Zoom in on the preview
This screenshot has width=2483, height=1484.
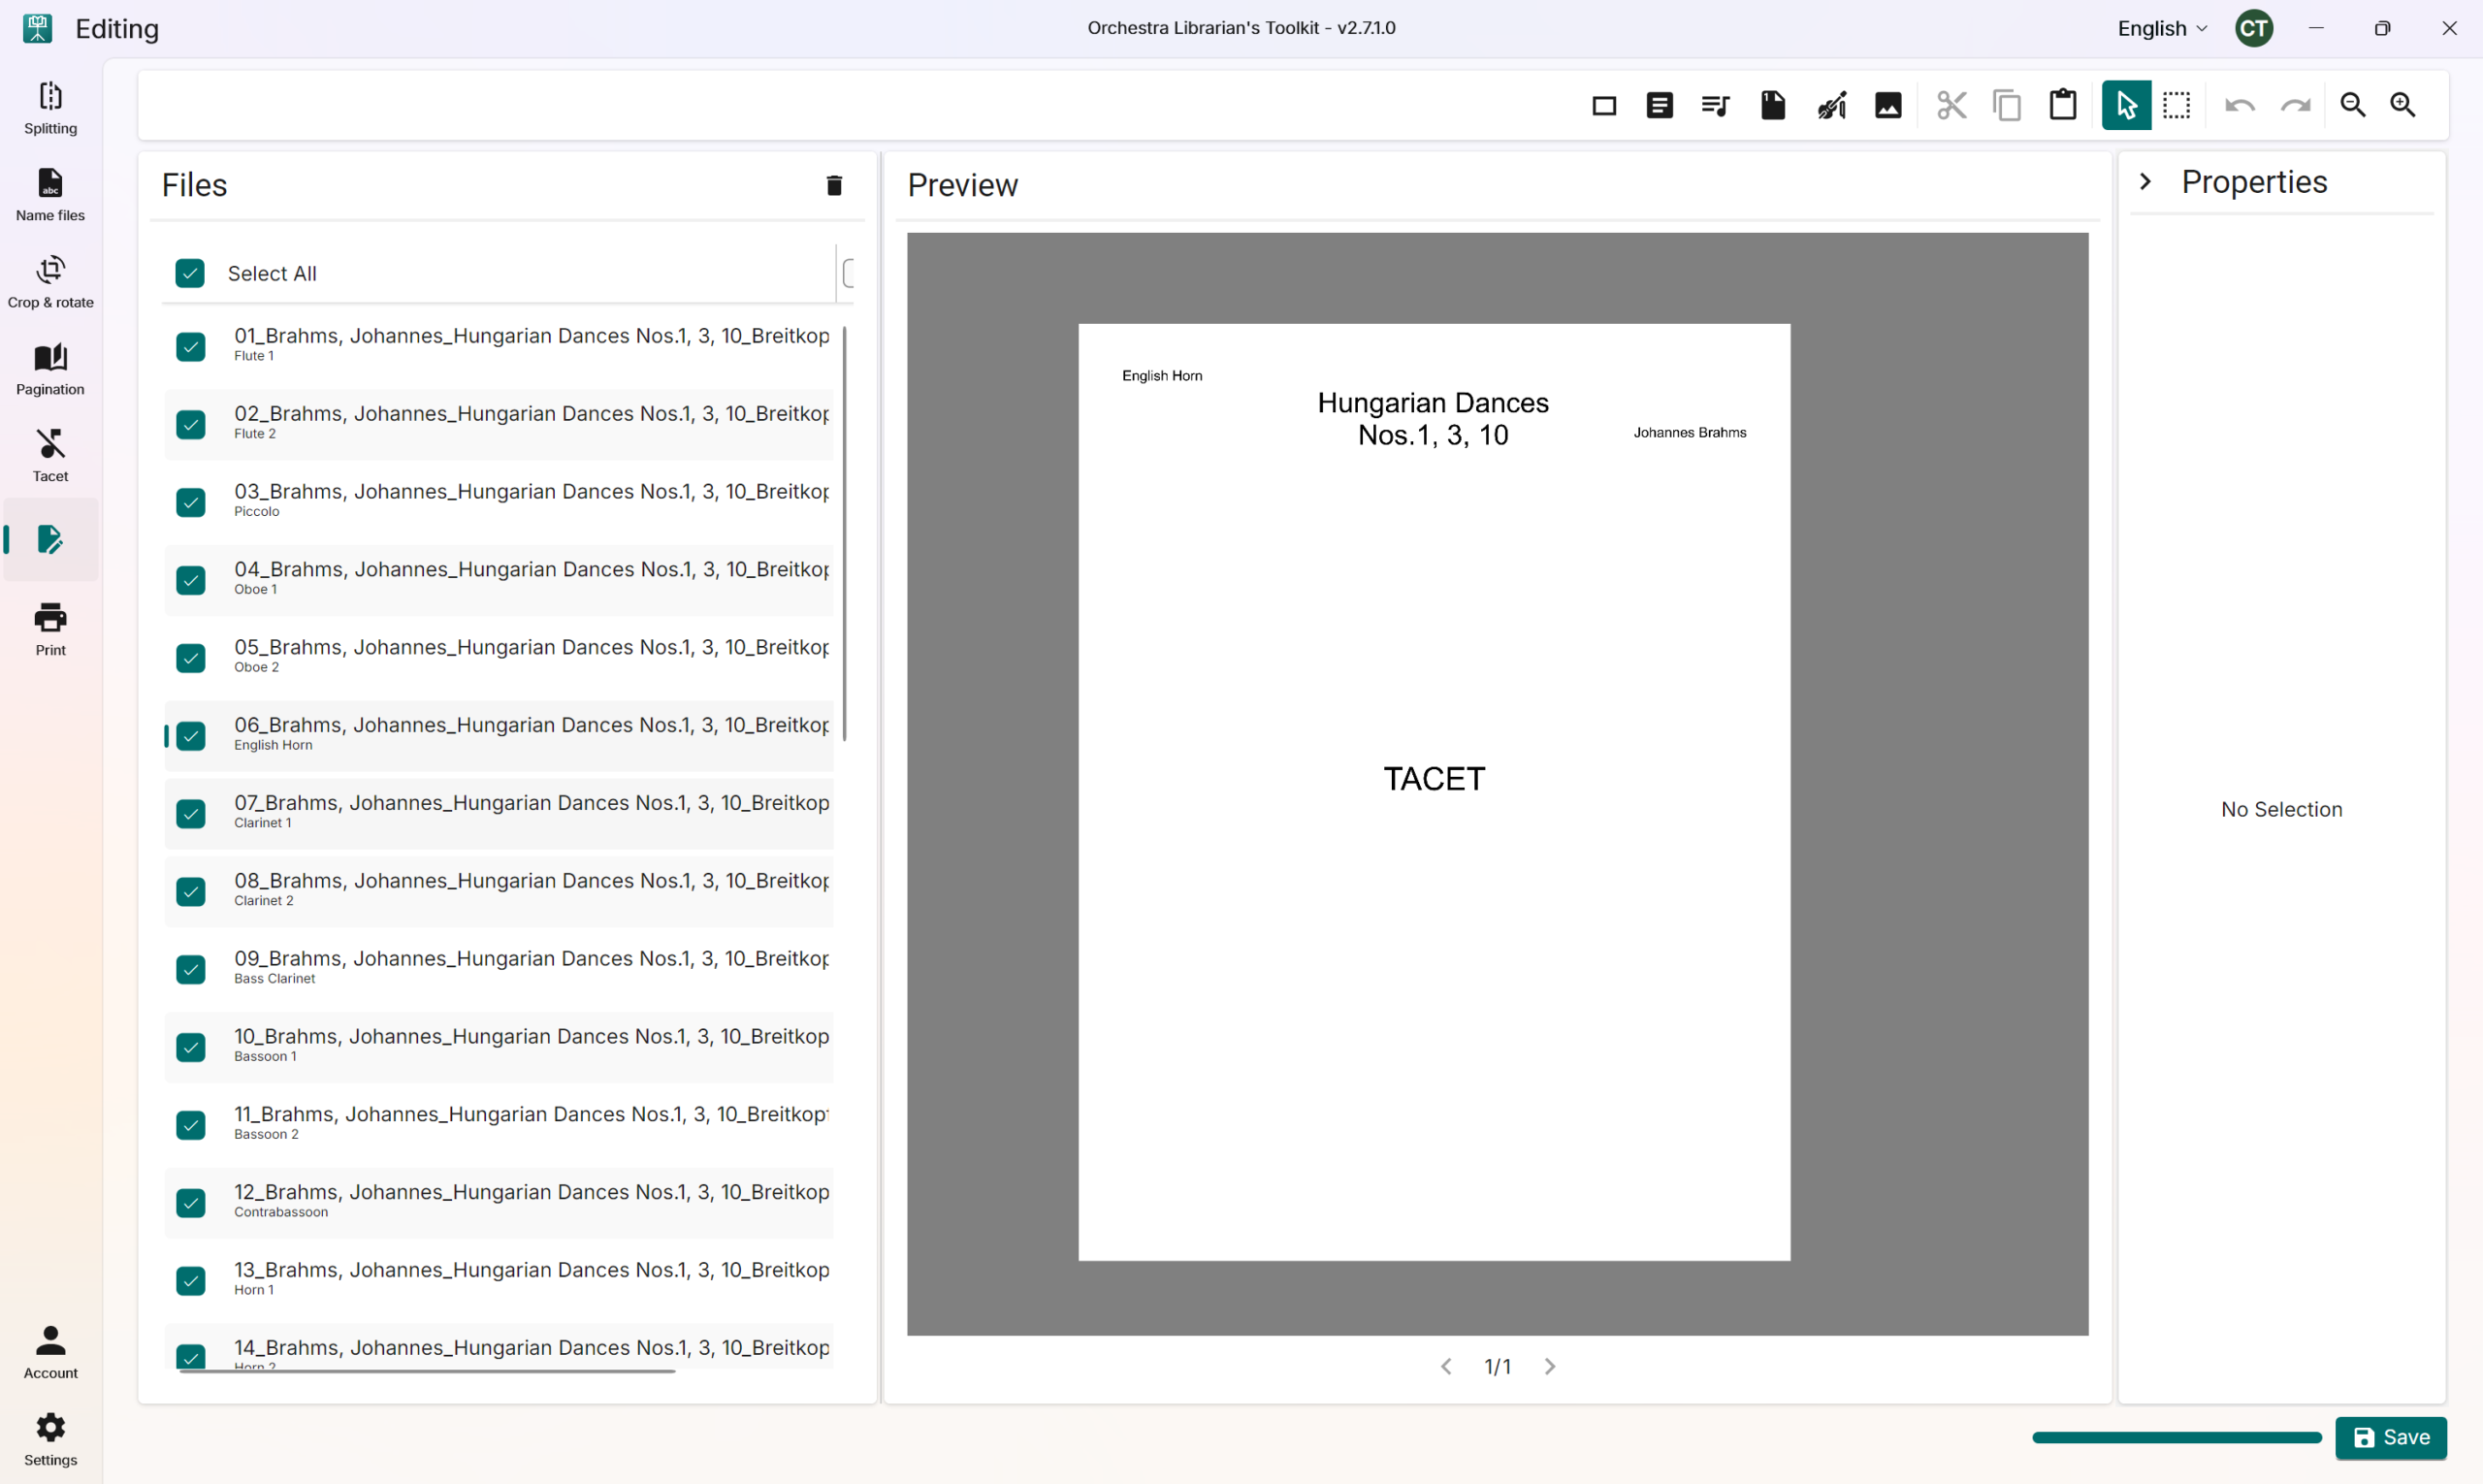click(2403, 105)
